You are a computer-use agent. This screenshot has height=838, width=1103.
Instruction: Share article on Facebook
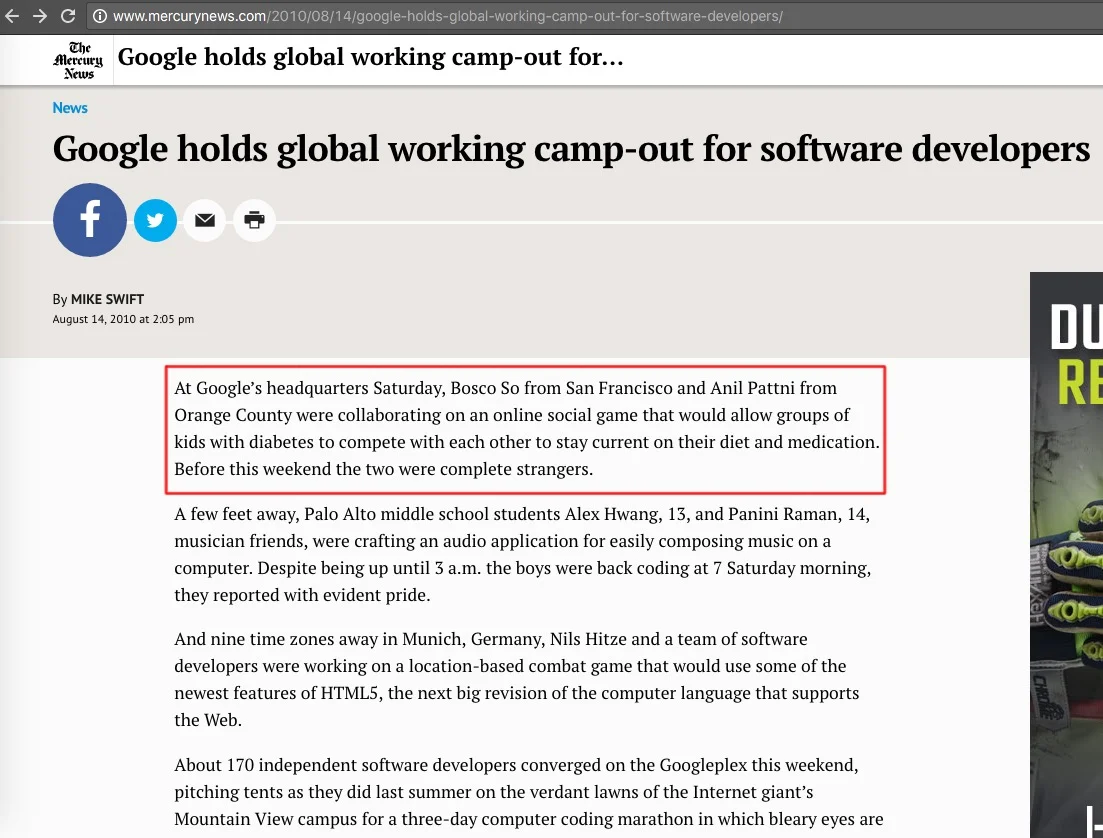89,220
